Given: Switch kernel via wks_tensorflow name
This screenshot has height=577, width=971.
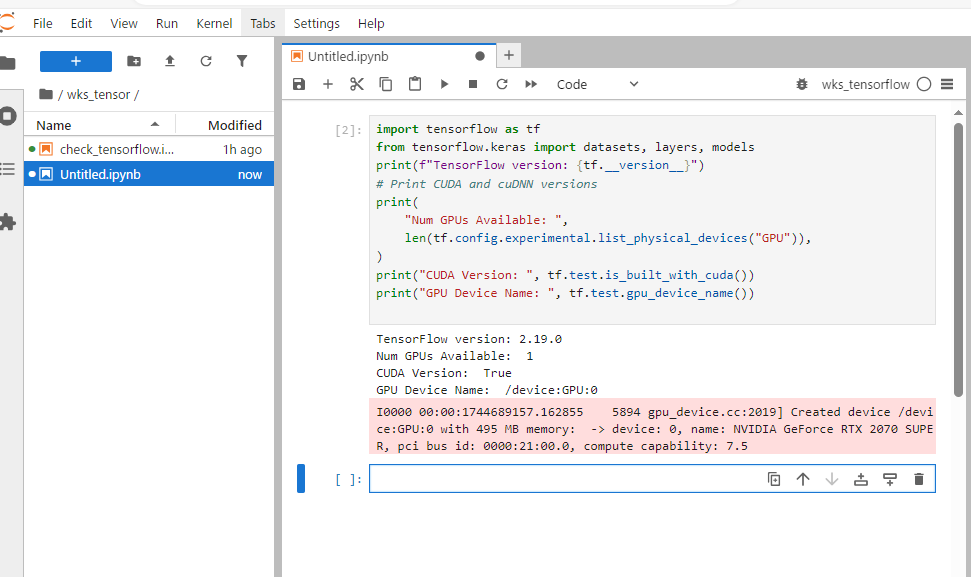Looking at the screenshot, I should point(866,84).
